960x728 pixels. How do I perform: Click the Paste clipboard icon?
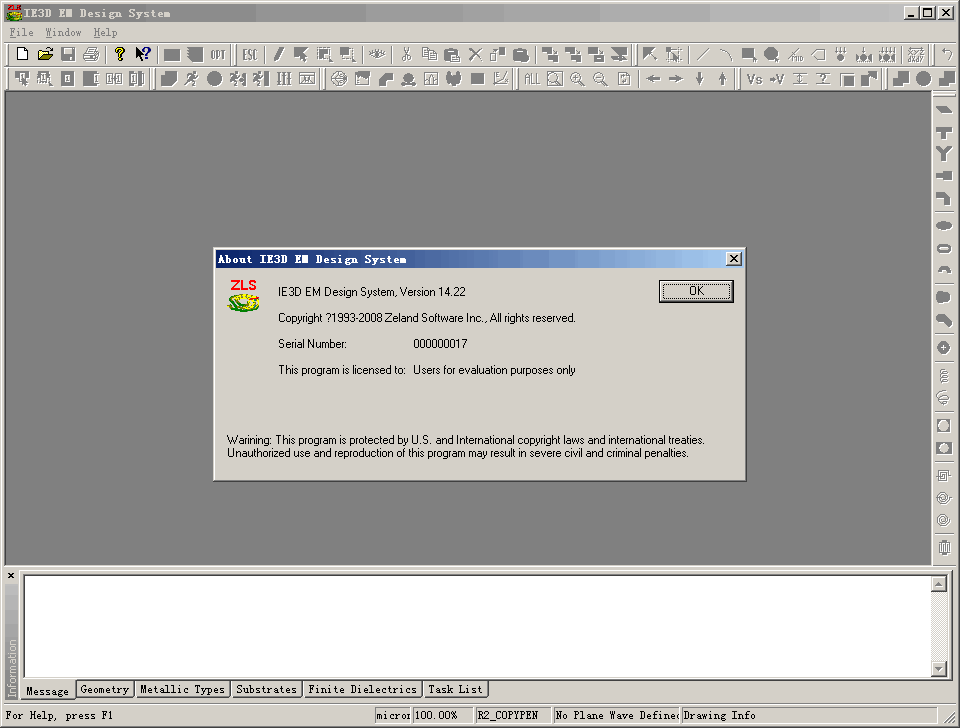[452, 54]
